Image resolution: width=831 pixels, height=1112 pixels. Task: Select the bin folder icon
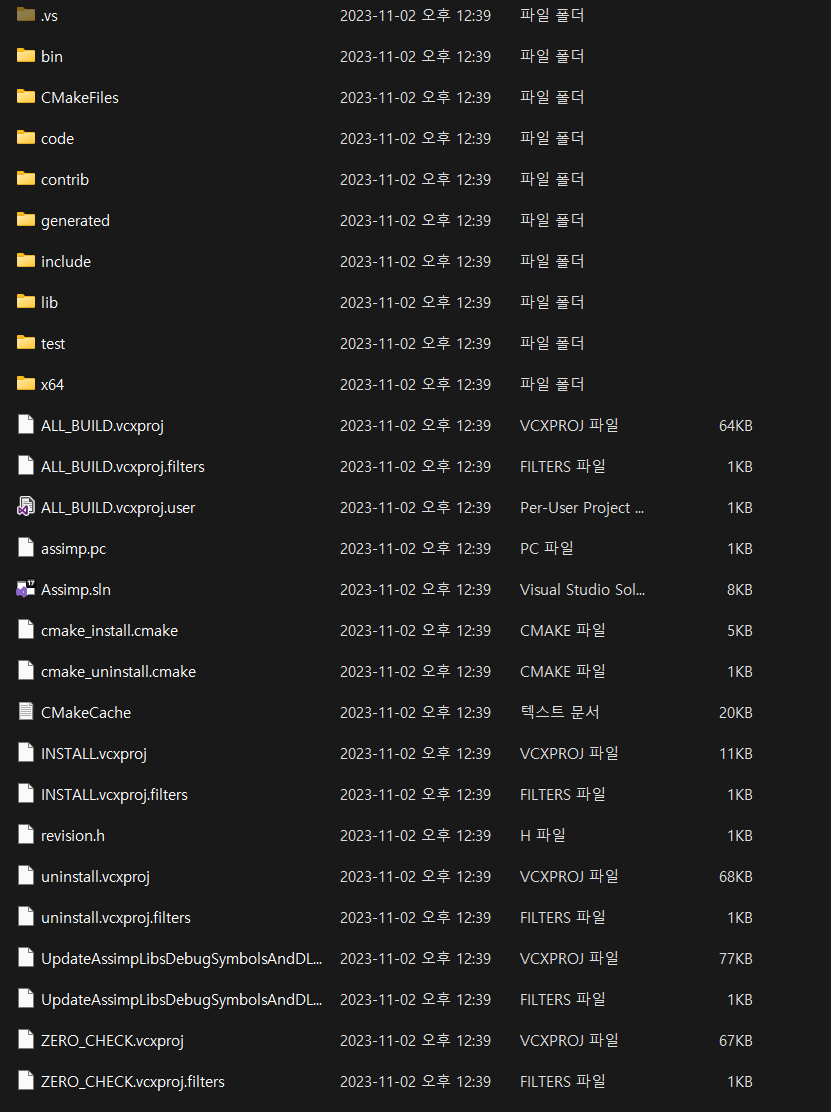coord(26,55)
